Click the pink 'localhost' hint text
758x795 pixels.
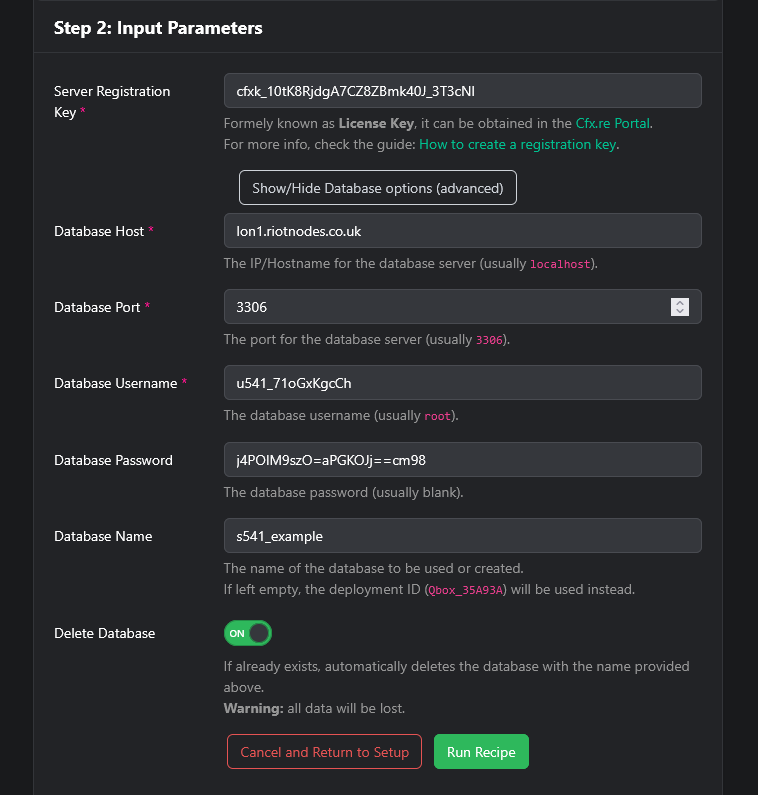pos(561,264)
